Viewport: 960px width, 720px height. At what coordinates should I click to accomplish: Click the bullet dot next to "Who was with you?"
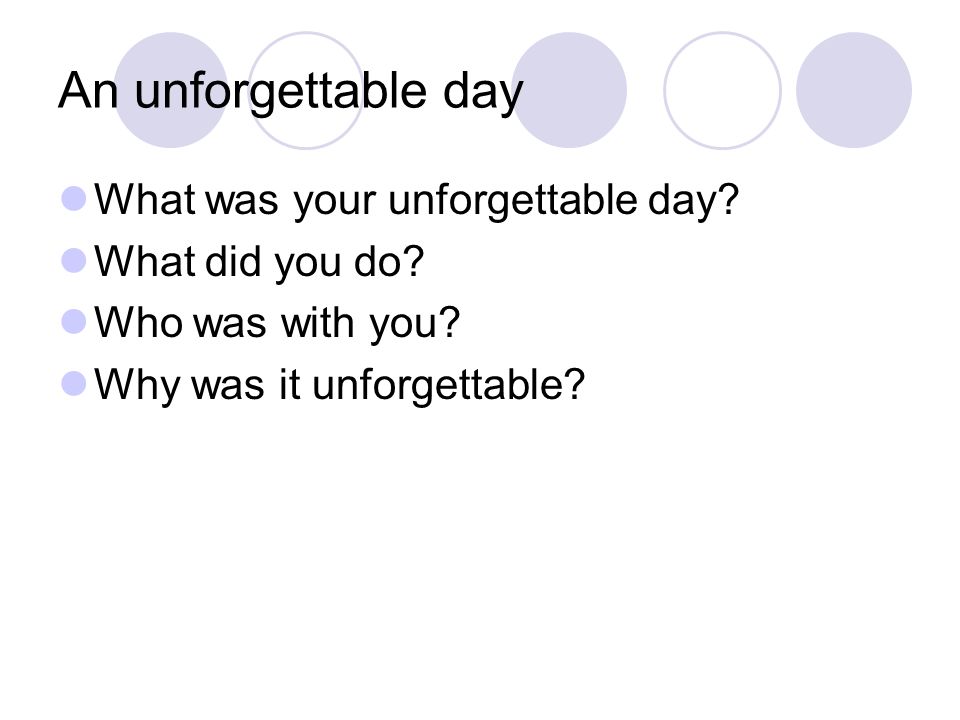74,321
